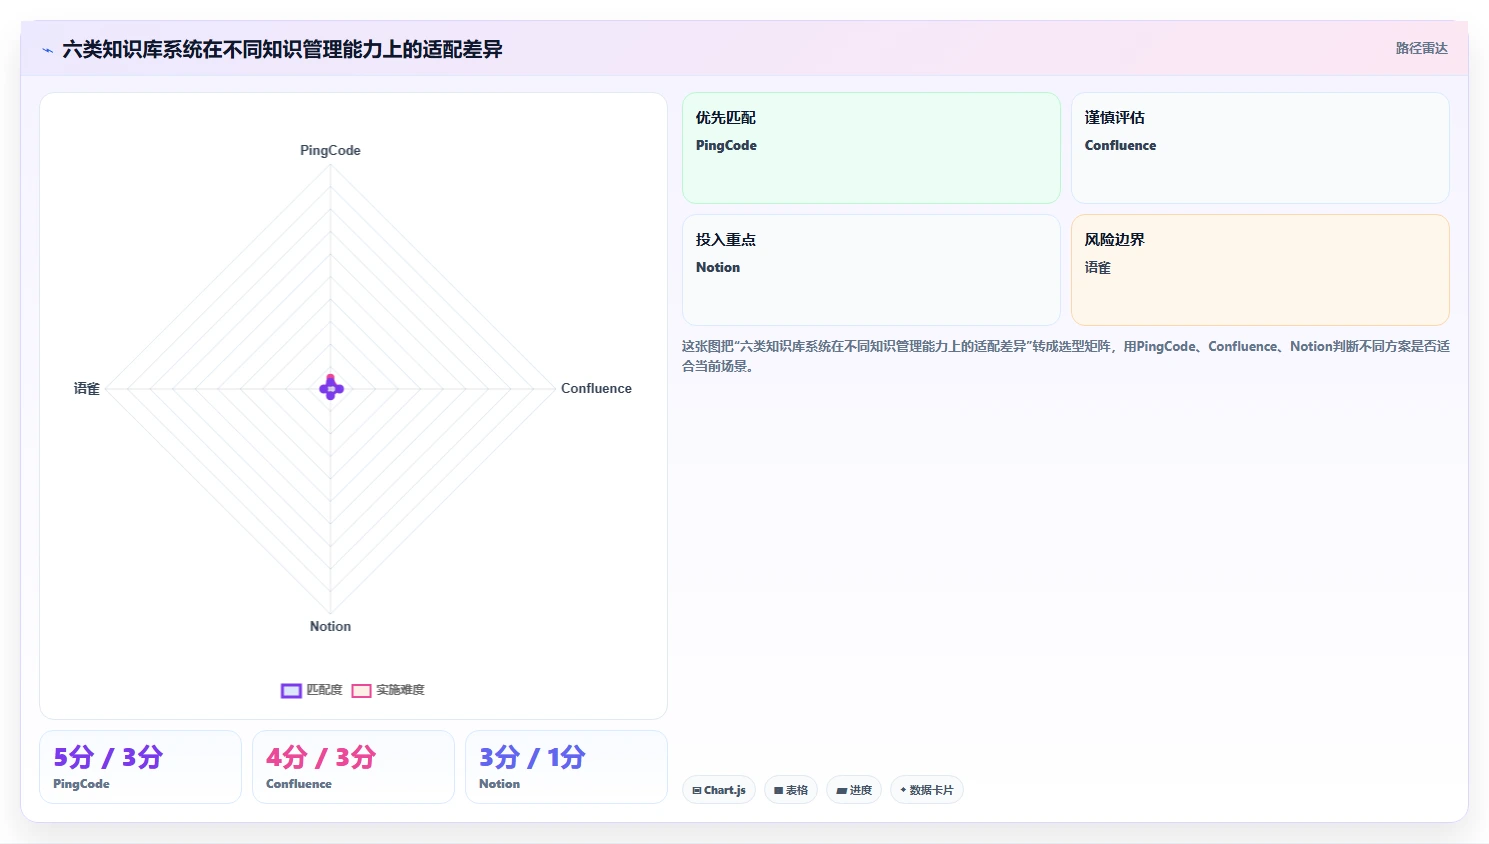Click the Notion axis label on radar
Screen dimensions: 1489x844
tap(330, 626)
